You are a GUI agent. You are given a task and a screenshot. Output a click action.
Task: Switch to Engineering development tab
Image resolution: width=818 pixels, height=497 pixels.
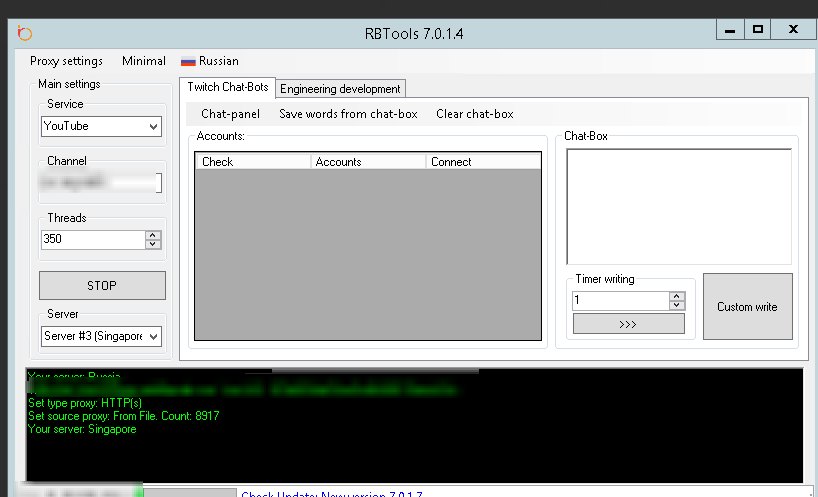tap(340, 89)
